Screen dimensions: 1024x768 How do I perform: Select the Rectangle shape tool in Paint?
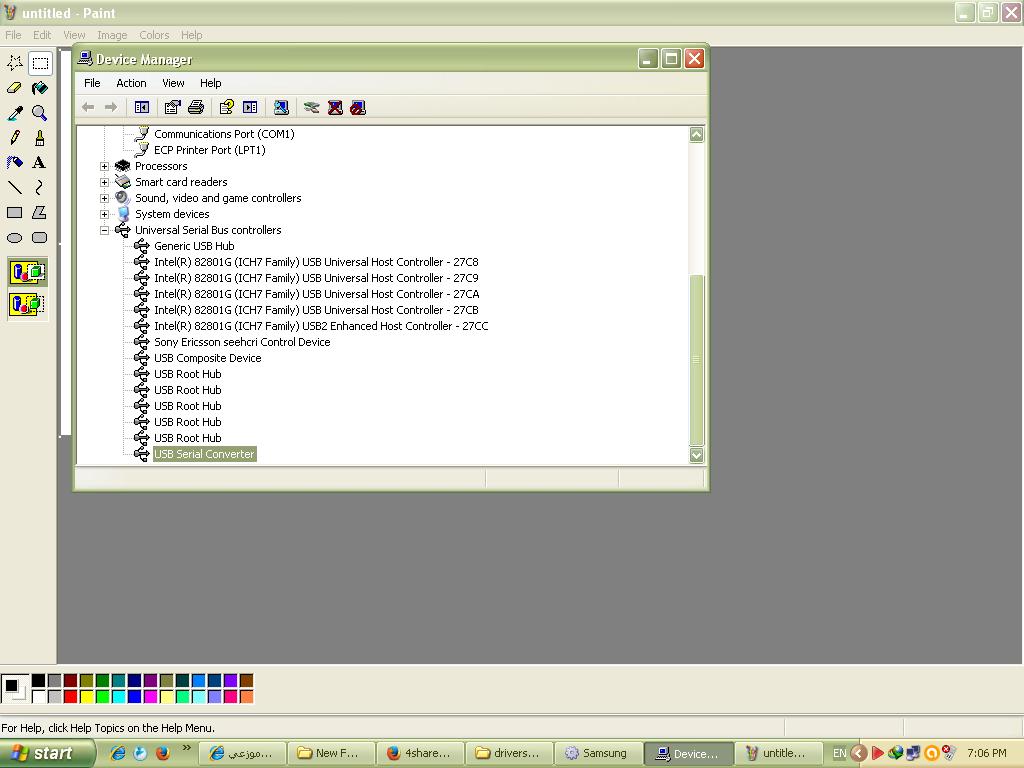pyautogui.click(x=14, y=212)
